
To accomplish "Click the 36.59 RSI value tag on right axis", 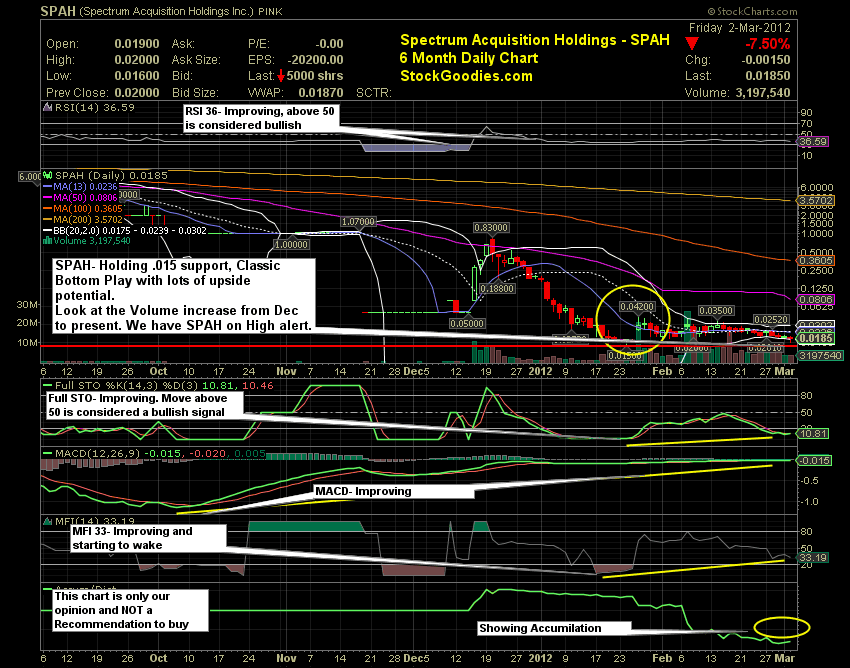I will pyautogui.click(x=813, y=142).
